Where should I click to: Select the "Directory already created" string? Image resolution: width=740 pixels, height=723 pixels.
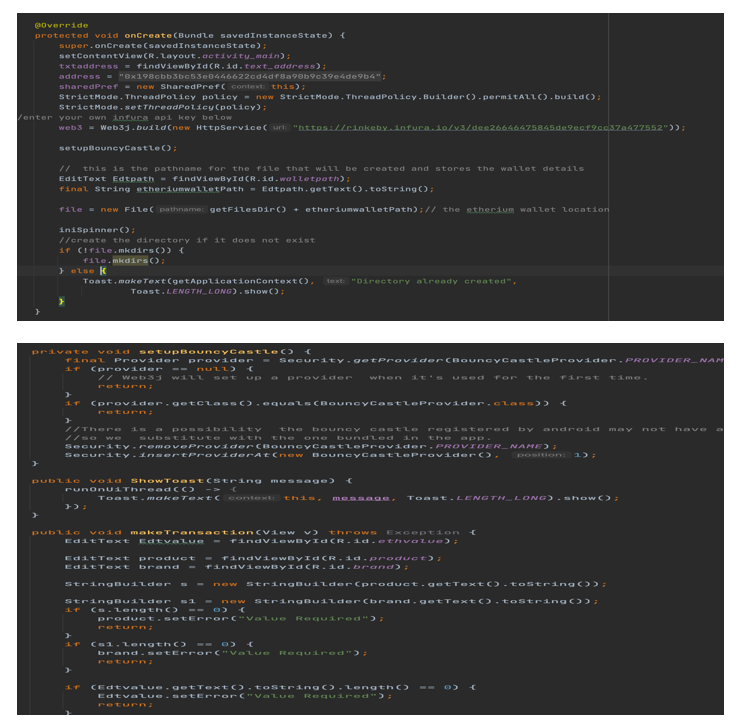(431, 281)
